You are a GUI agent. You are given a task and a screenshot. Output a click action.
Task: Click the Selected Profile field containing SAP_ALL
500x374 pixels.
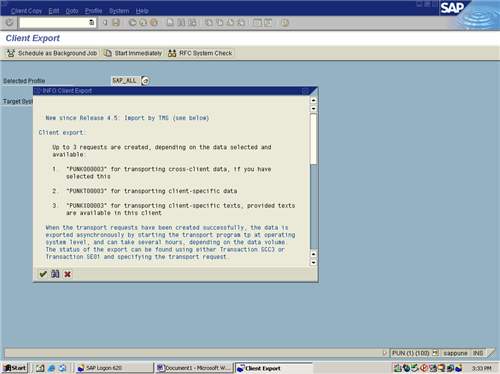[125, 81]
